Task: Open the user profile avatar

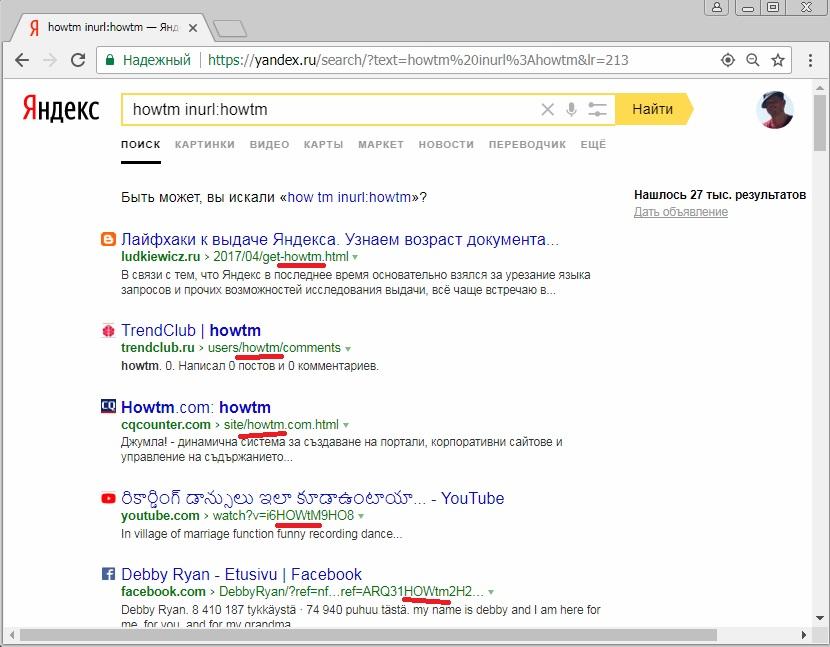Action: click(775, 110)
